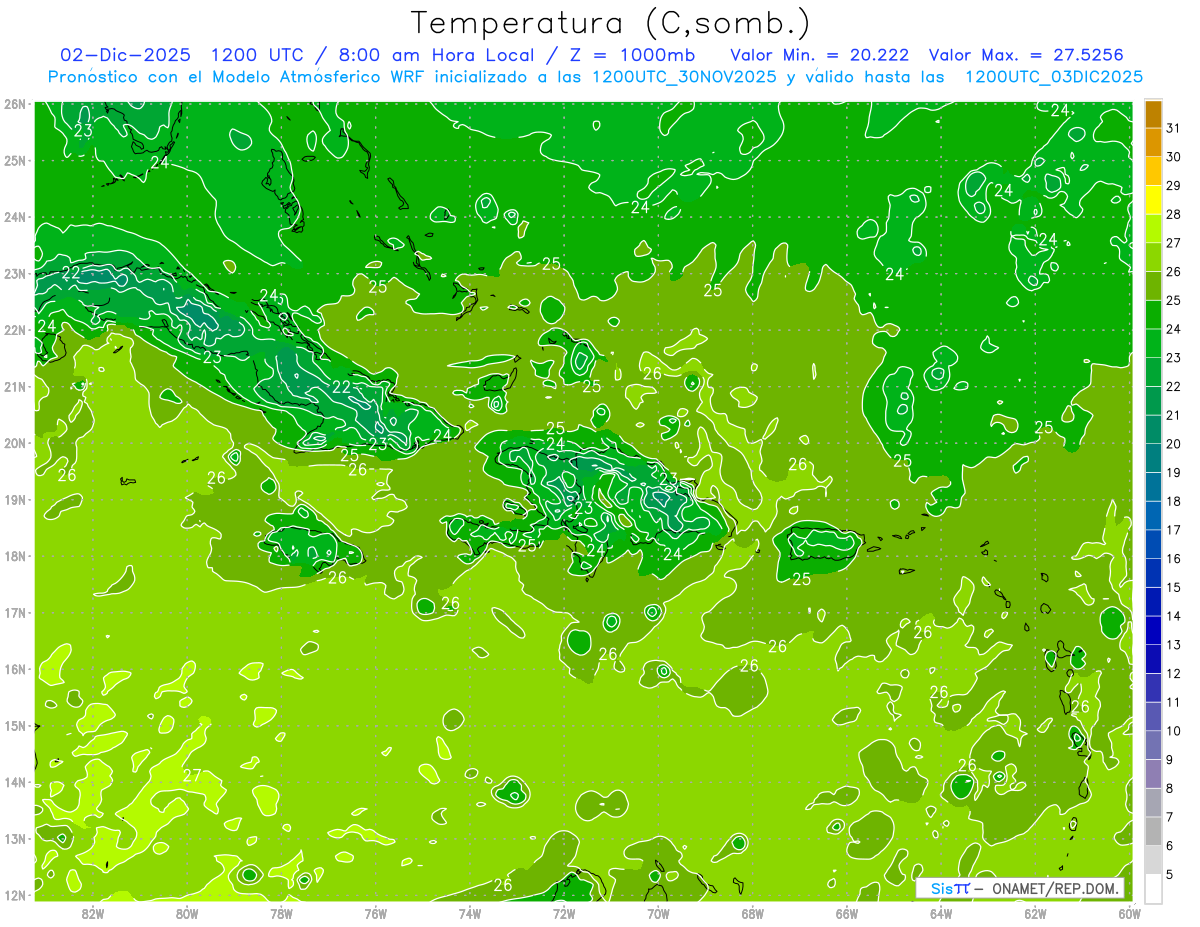This screenshot has height=927, width=1200.
Task: Click the legend value '31'
Action: click(1173, 128)
